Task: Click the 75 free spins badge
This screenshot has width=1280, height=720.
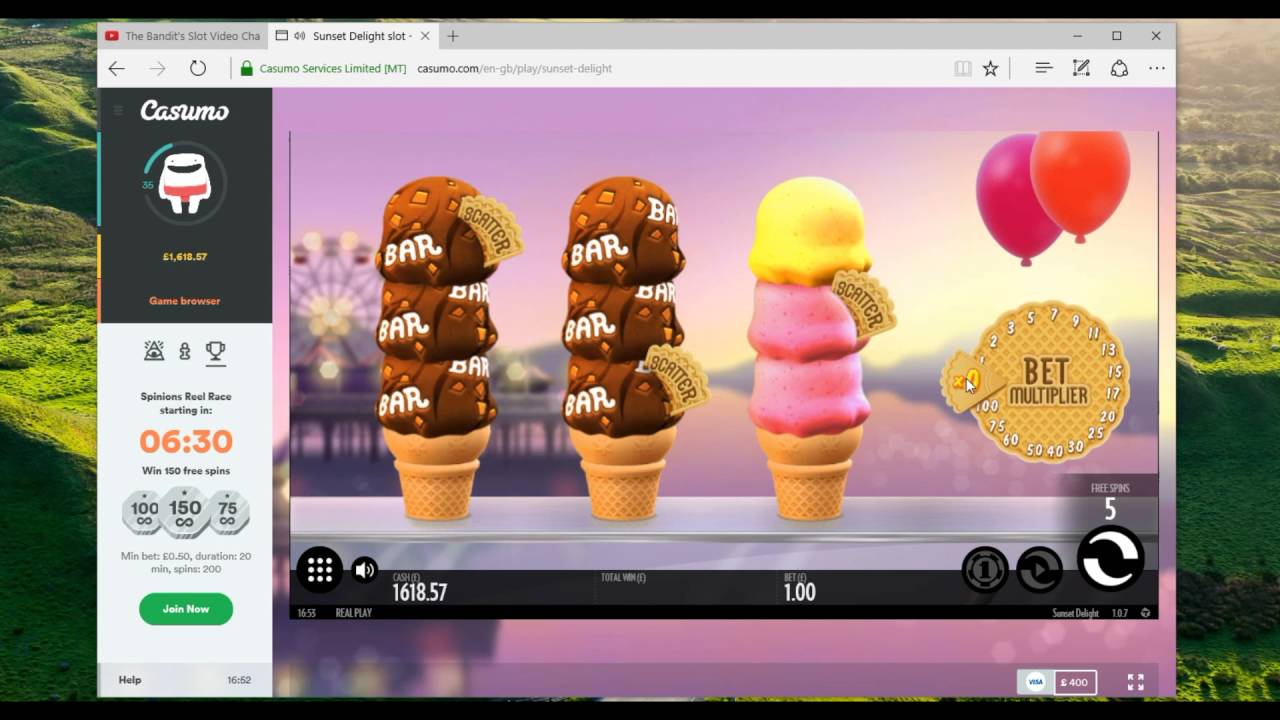Action: (227, 513)
